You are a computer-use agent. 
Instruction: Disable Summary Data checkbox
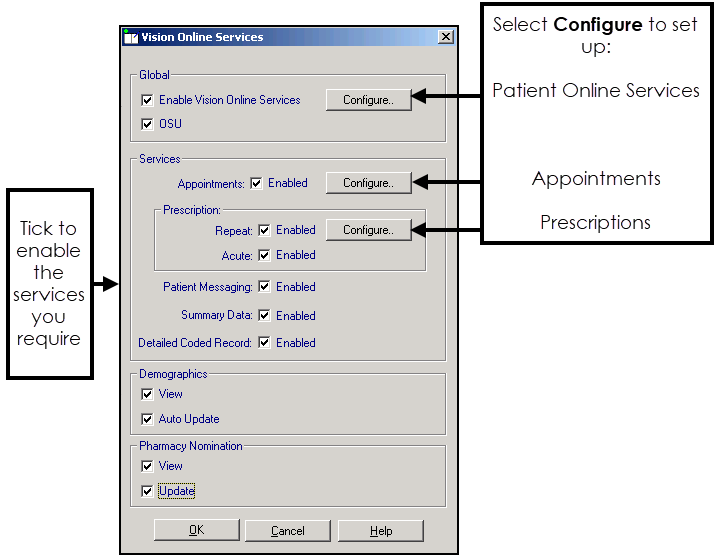point(265,316)
